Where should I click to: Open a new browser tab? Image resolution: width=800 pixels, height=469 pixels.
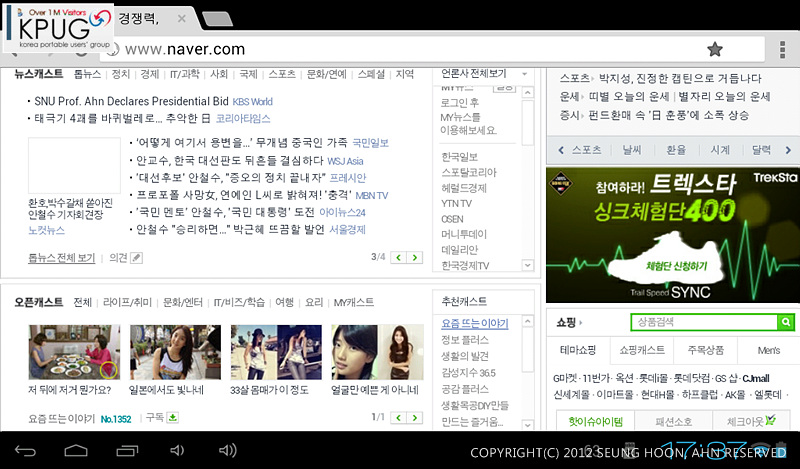click(x=217, y=19)
